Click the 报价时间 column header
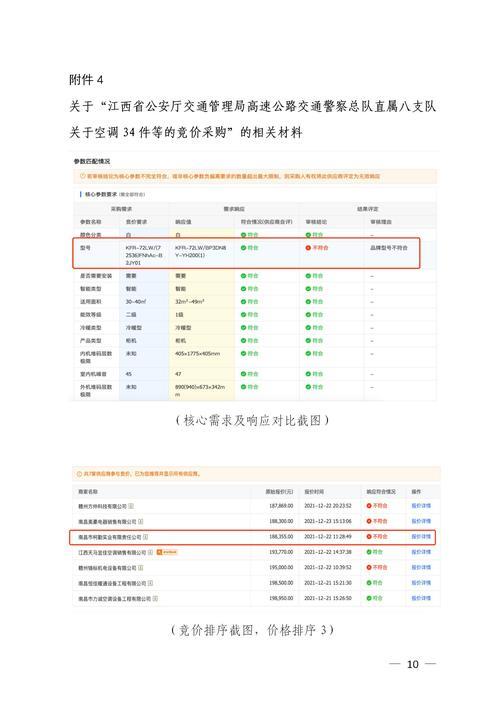Screen dimensions: 500x707 [314, 491]
